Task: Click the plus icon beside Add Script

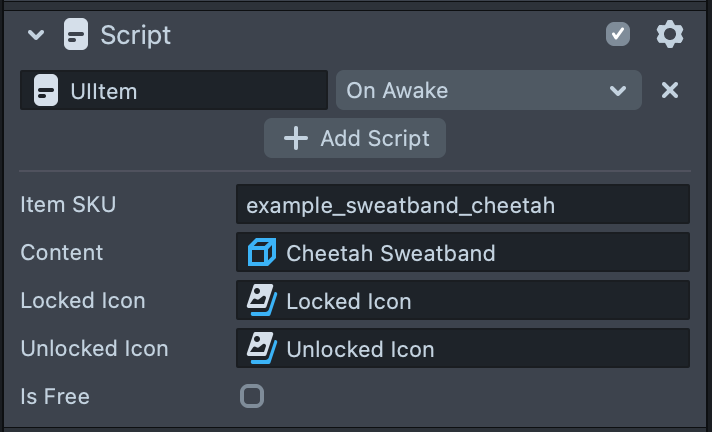Action: 296,138
